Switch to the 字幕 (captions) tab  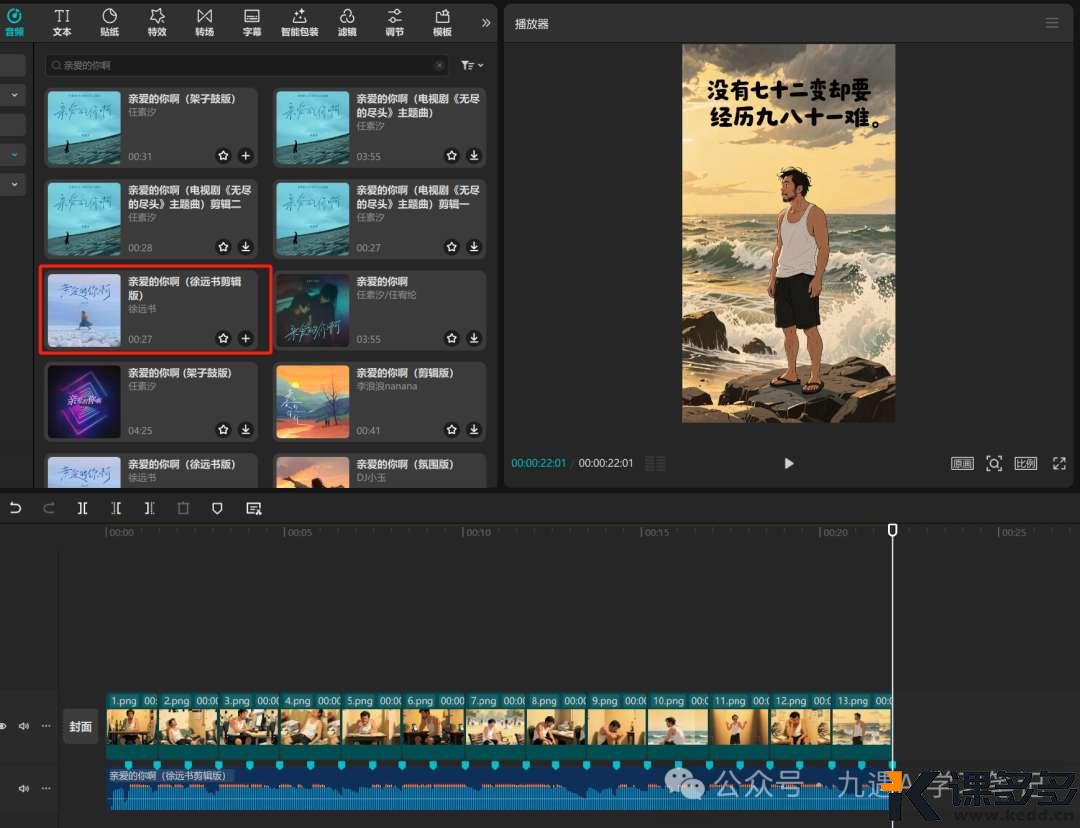click(252, 22)
